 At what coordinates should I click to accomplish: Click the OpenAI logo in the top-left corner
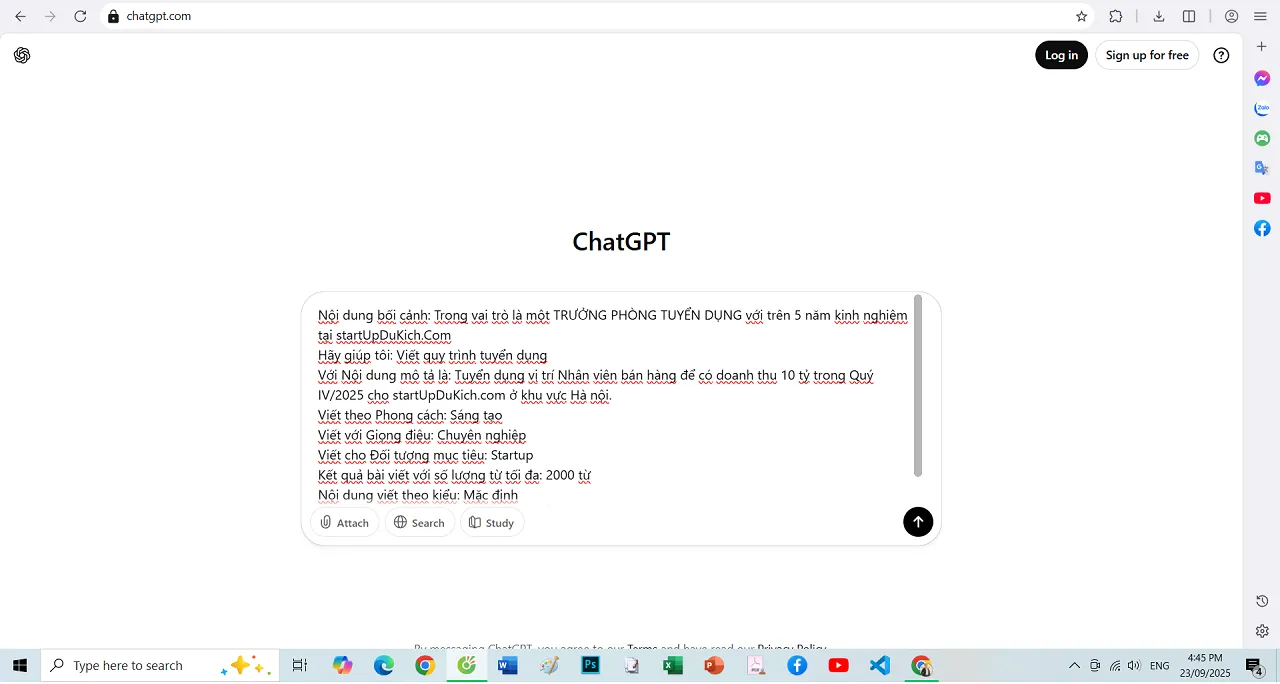point(22,55)
